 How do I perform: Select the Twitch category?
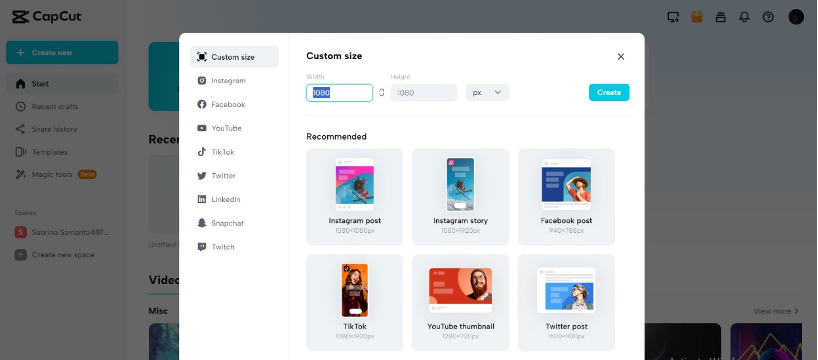tap(234, 247)
